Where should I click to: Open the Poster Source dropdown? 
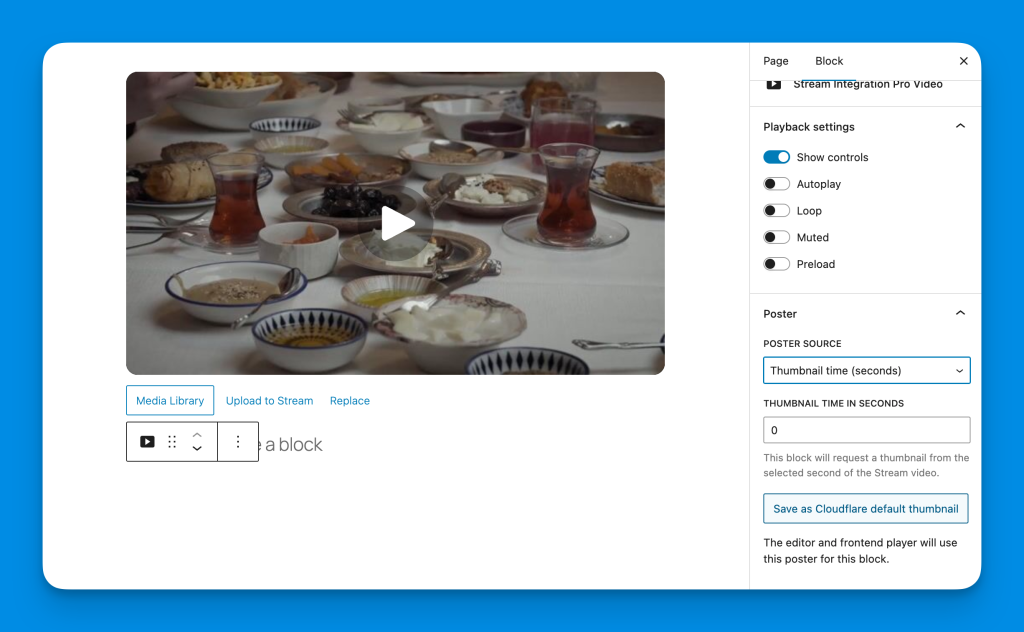tap(866, 371)
